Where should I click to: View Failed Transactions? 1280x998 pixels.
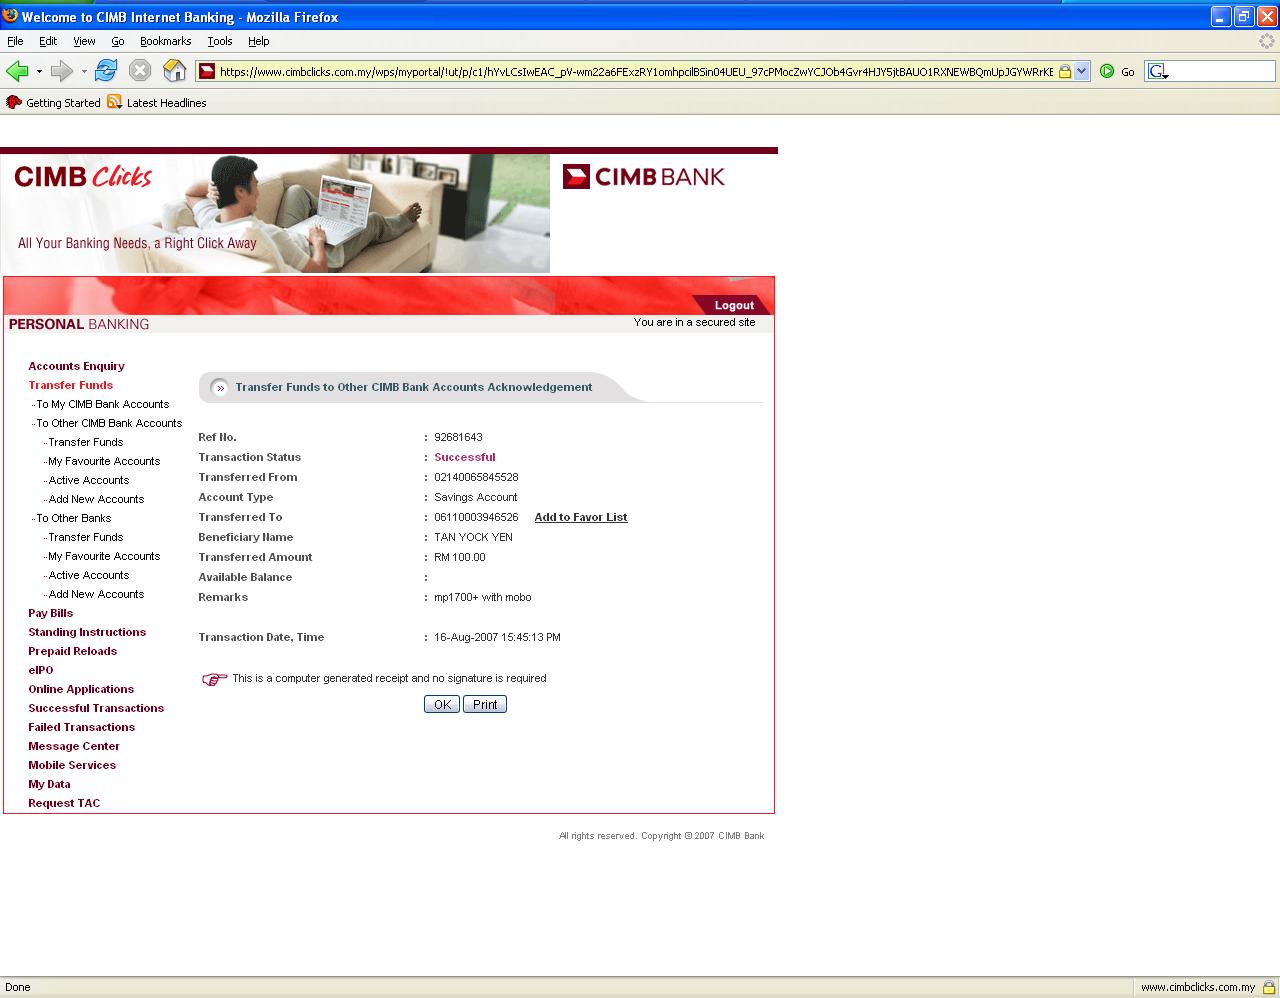81,727
